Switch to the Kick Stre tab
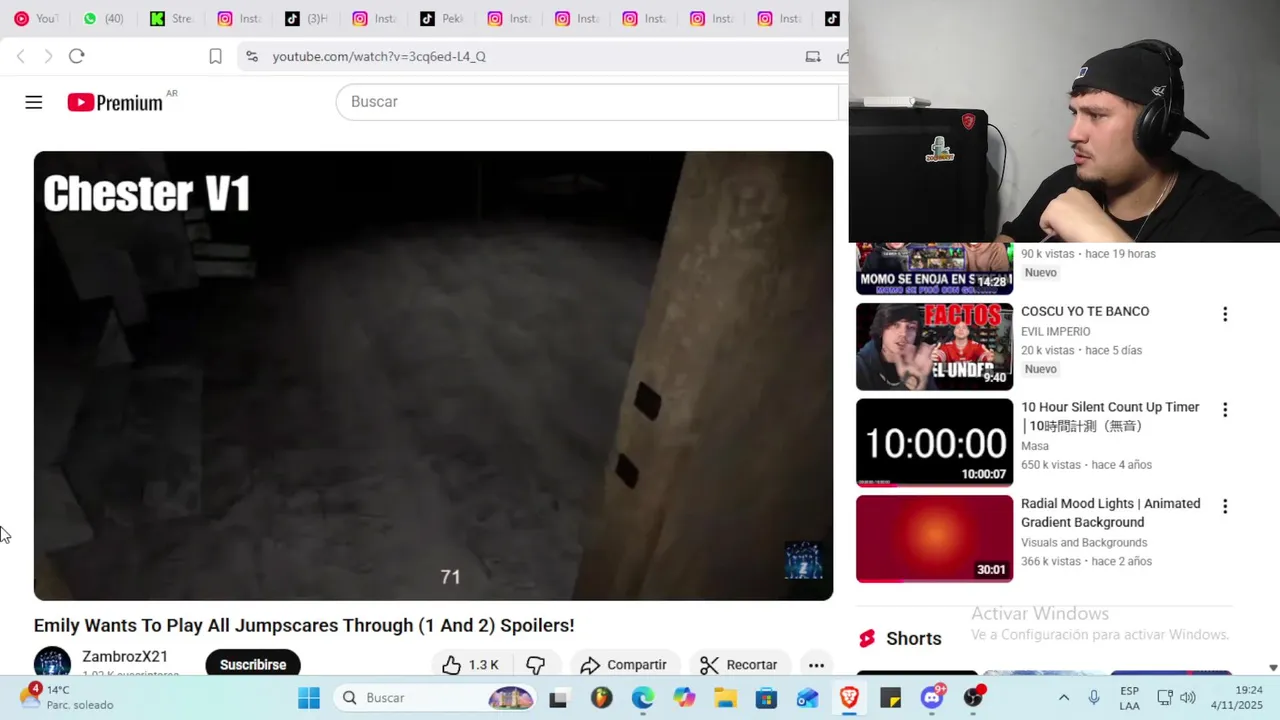 click(171, 18)
